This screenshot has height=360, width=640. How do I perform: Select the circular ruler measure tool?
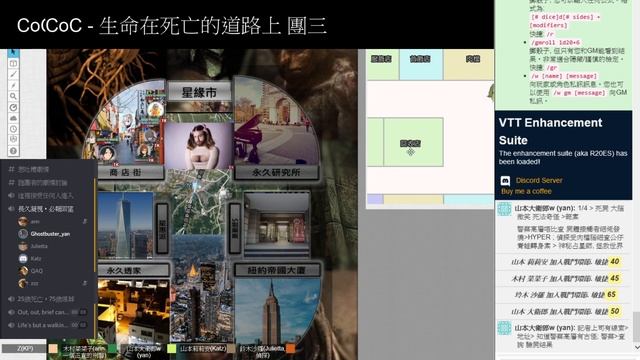[x=13, y=107]
